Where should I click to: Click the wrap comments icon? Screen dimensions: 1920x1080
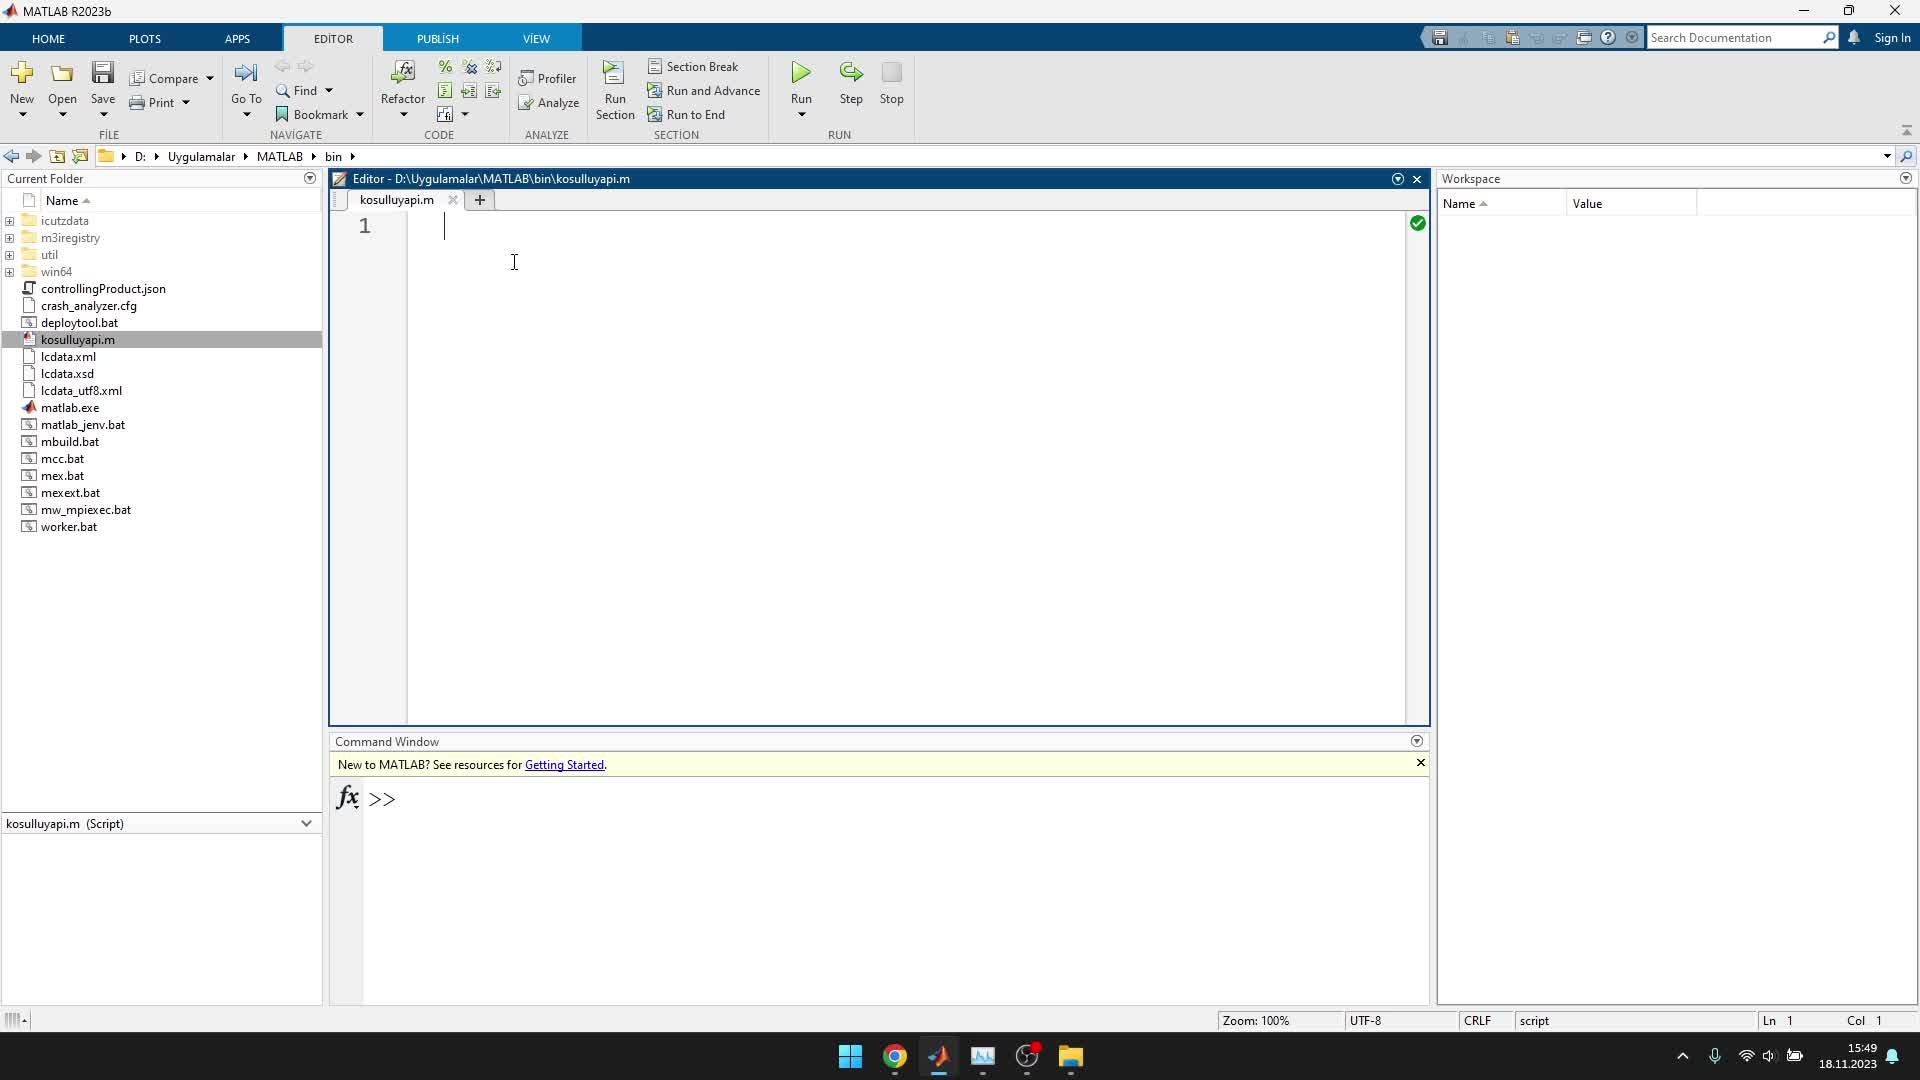pos(493,67)
